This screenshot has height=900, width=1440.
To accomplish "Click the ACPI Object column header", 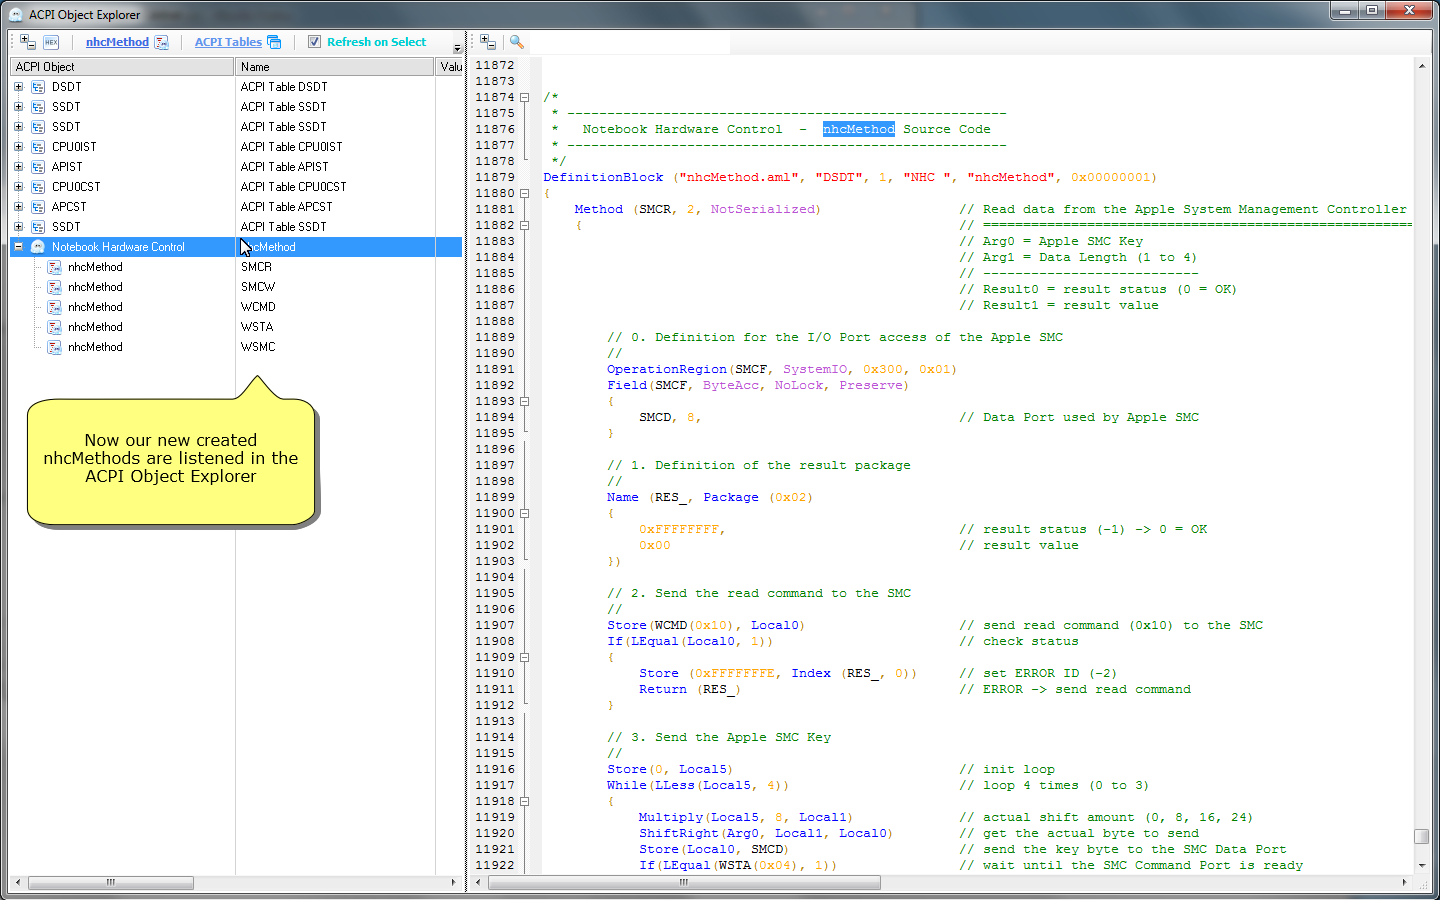I will (120, 67).
